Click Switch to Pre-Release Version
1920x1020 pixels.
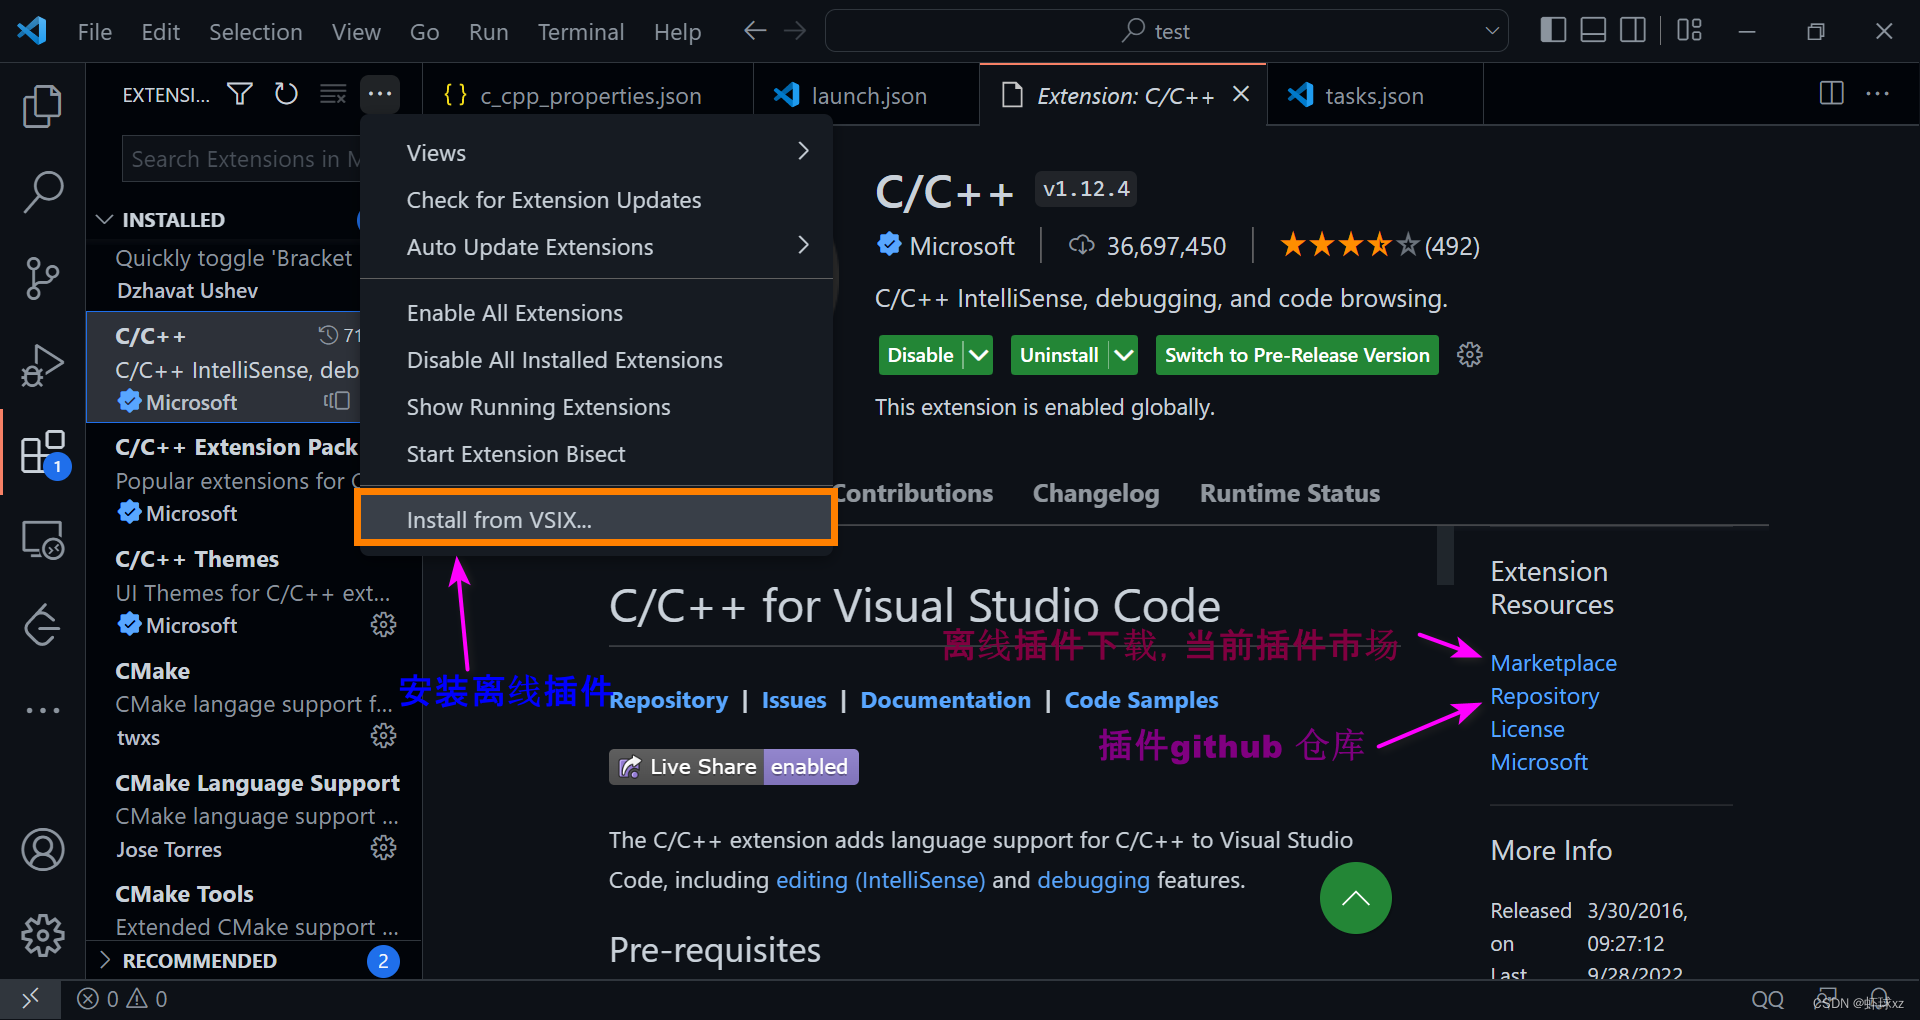pyautogui.click(x=1297, y=355)
